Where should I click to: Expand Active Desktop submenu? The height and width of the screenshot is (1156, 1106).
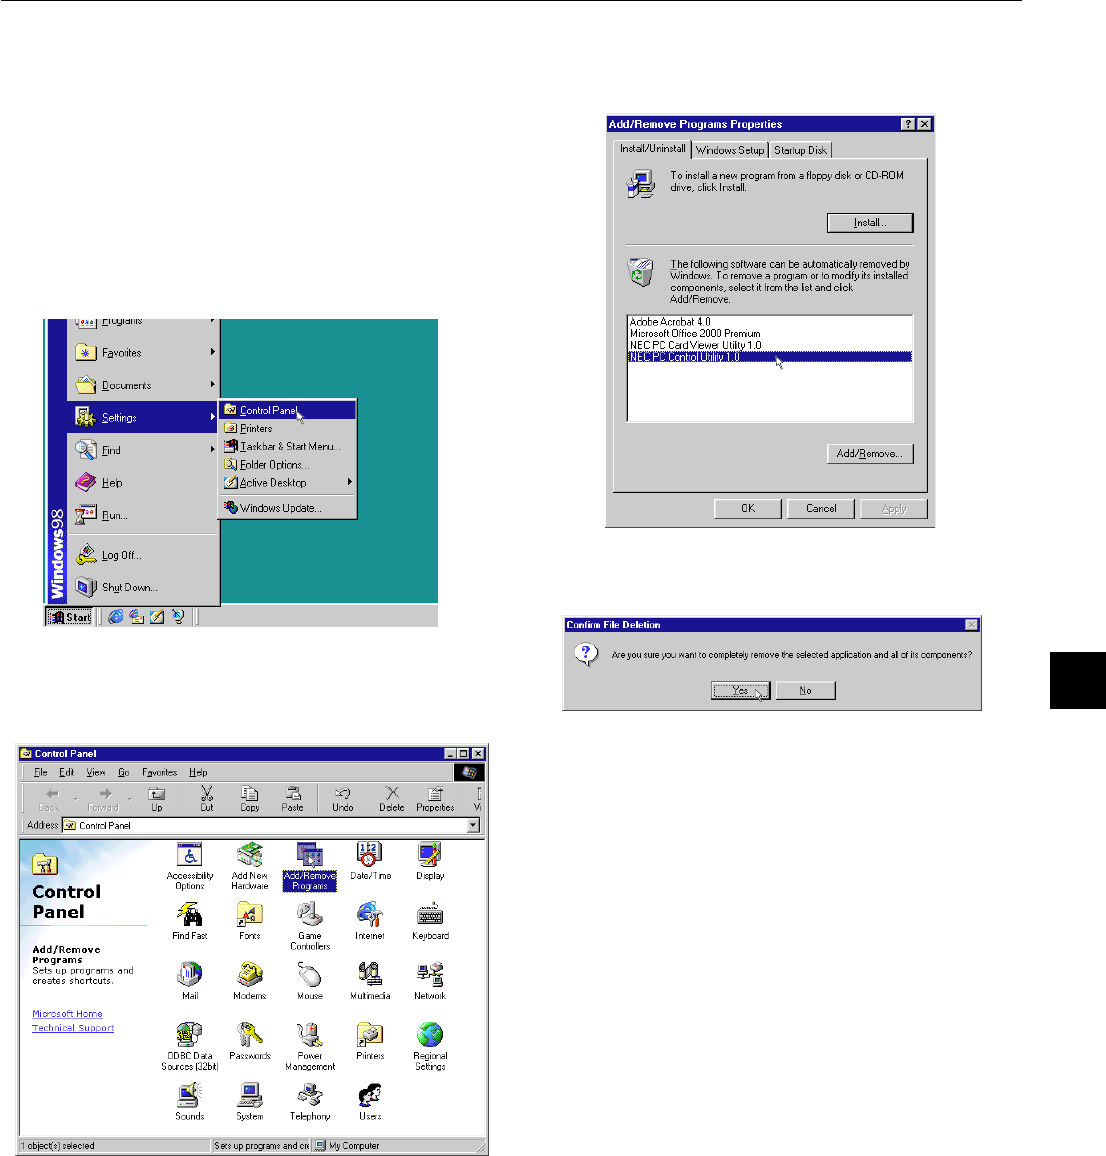[x=288, y=483]
